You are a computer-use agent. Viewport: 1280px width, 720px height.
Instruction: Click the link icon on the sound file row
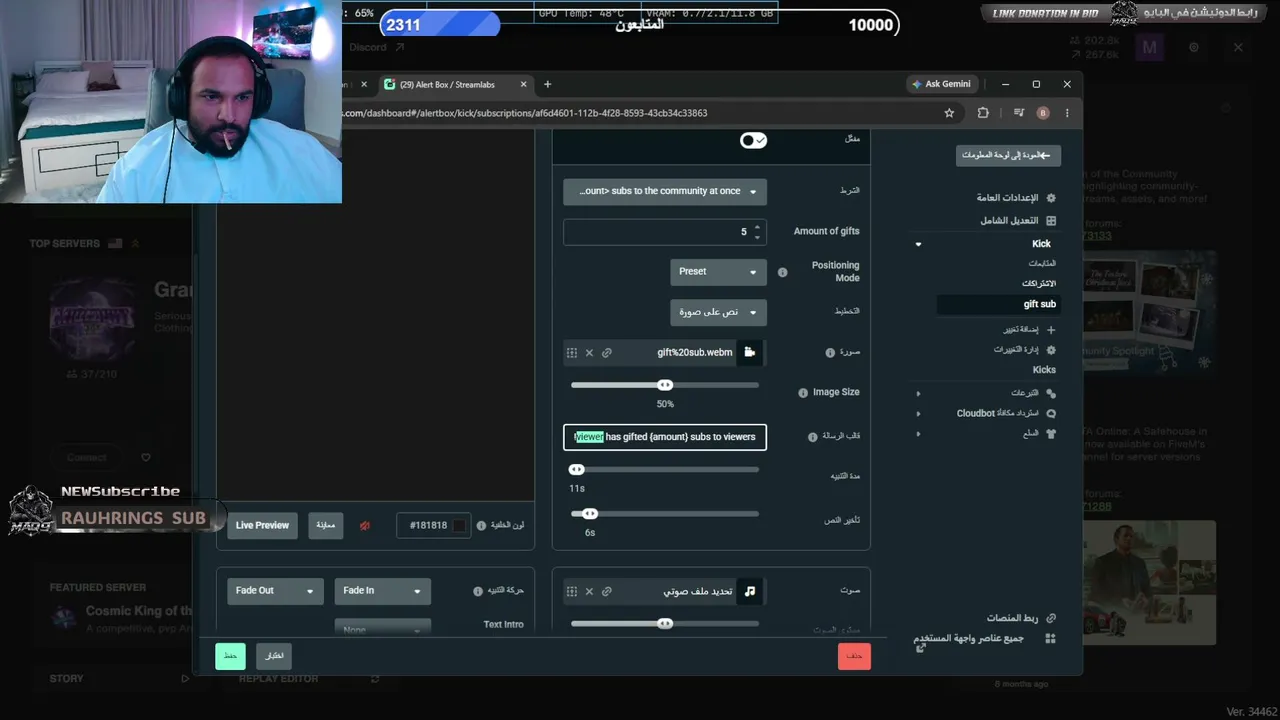pyautogui.click(x=607, y=592)
